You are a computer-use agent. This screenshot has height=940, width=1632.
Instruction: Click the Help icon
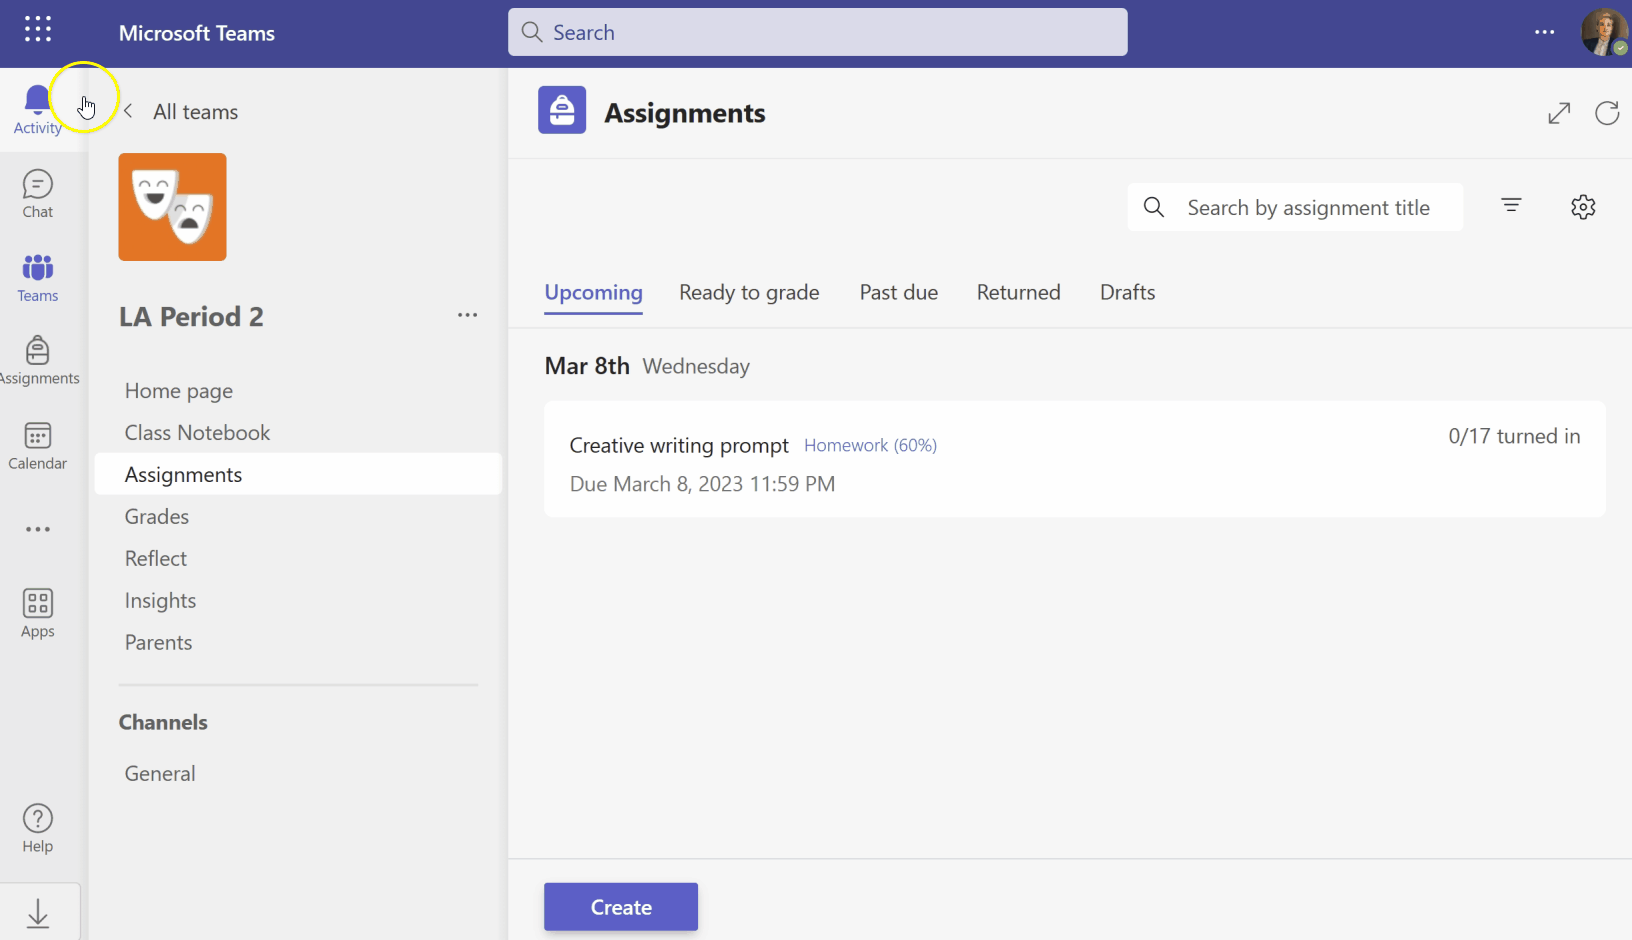tap(37, 827)
